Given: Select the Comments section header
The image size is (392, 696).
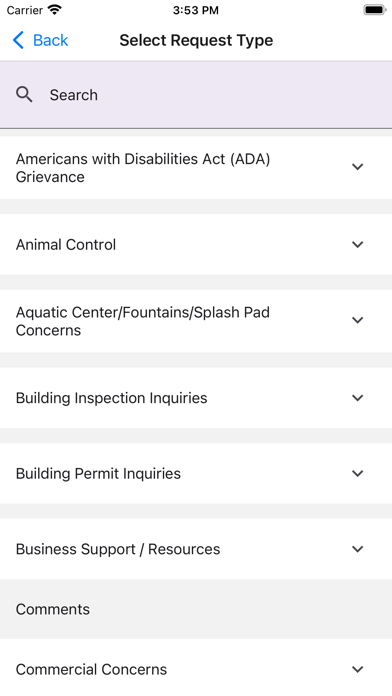Looking at the screenshot, I should [196, 609].
